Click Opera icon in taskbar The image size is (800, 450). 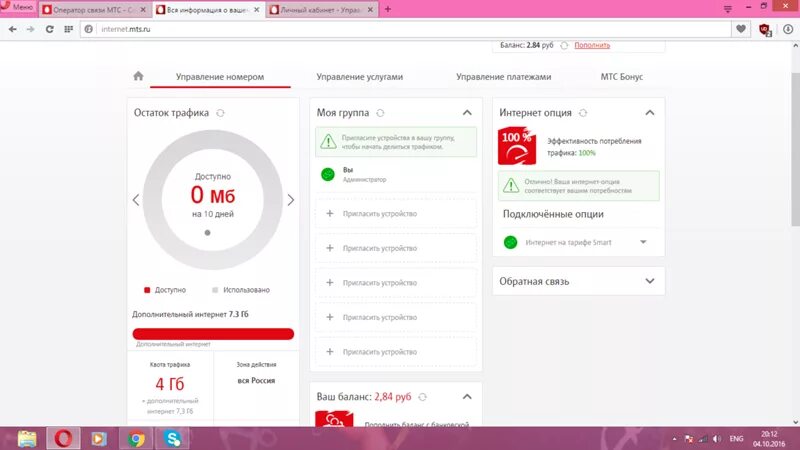[x=63, y=438]
